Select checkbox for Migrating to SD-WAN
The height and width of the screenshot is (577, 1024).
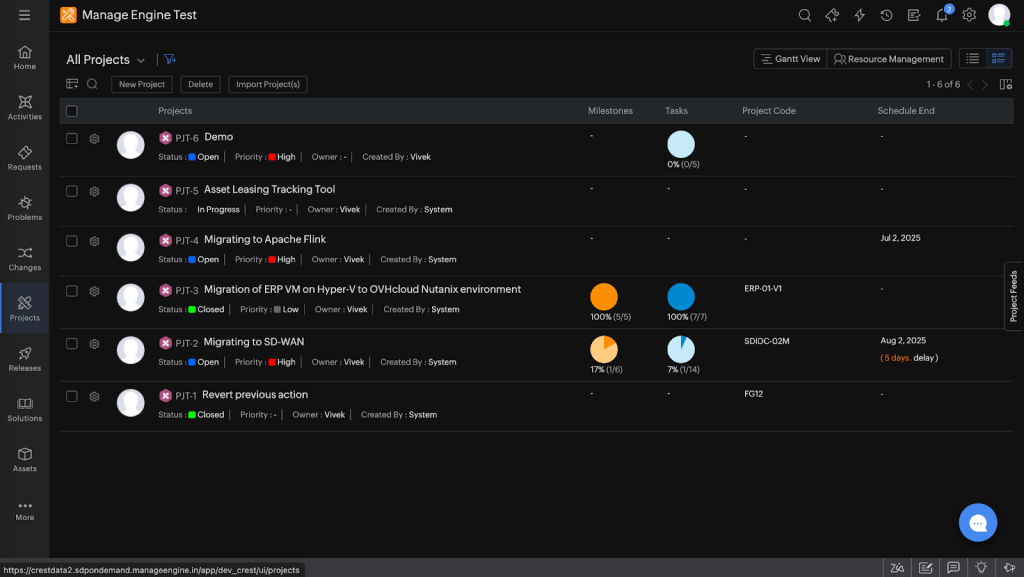point(72,343)
